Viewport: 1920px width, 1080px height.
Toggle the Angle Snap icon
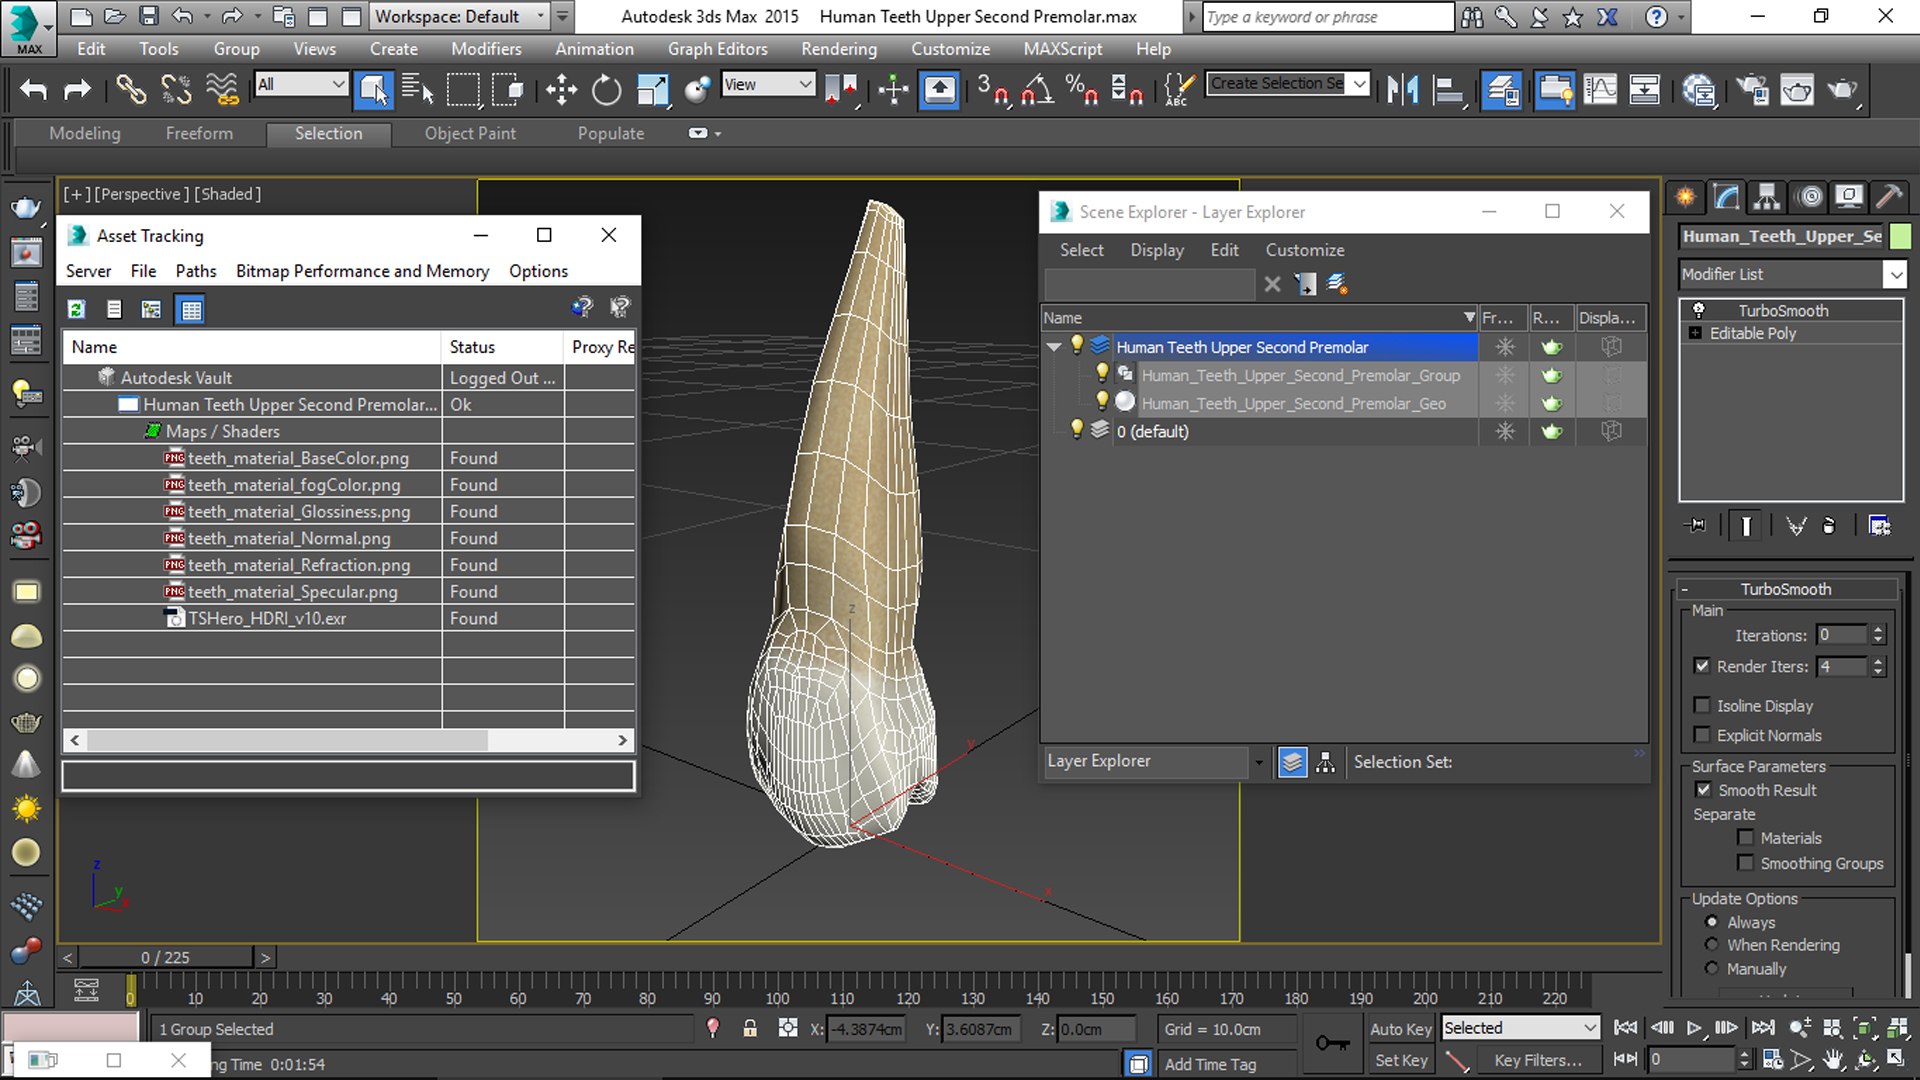[1038, 90]
